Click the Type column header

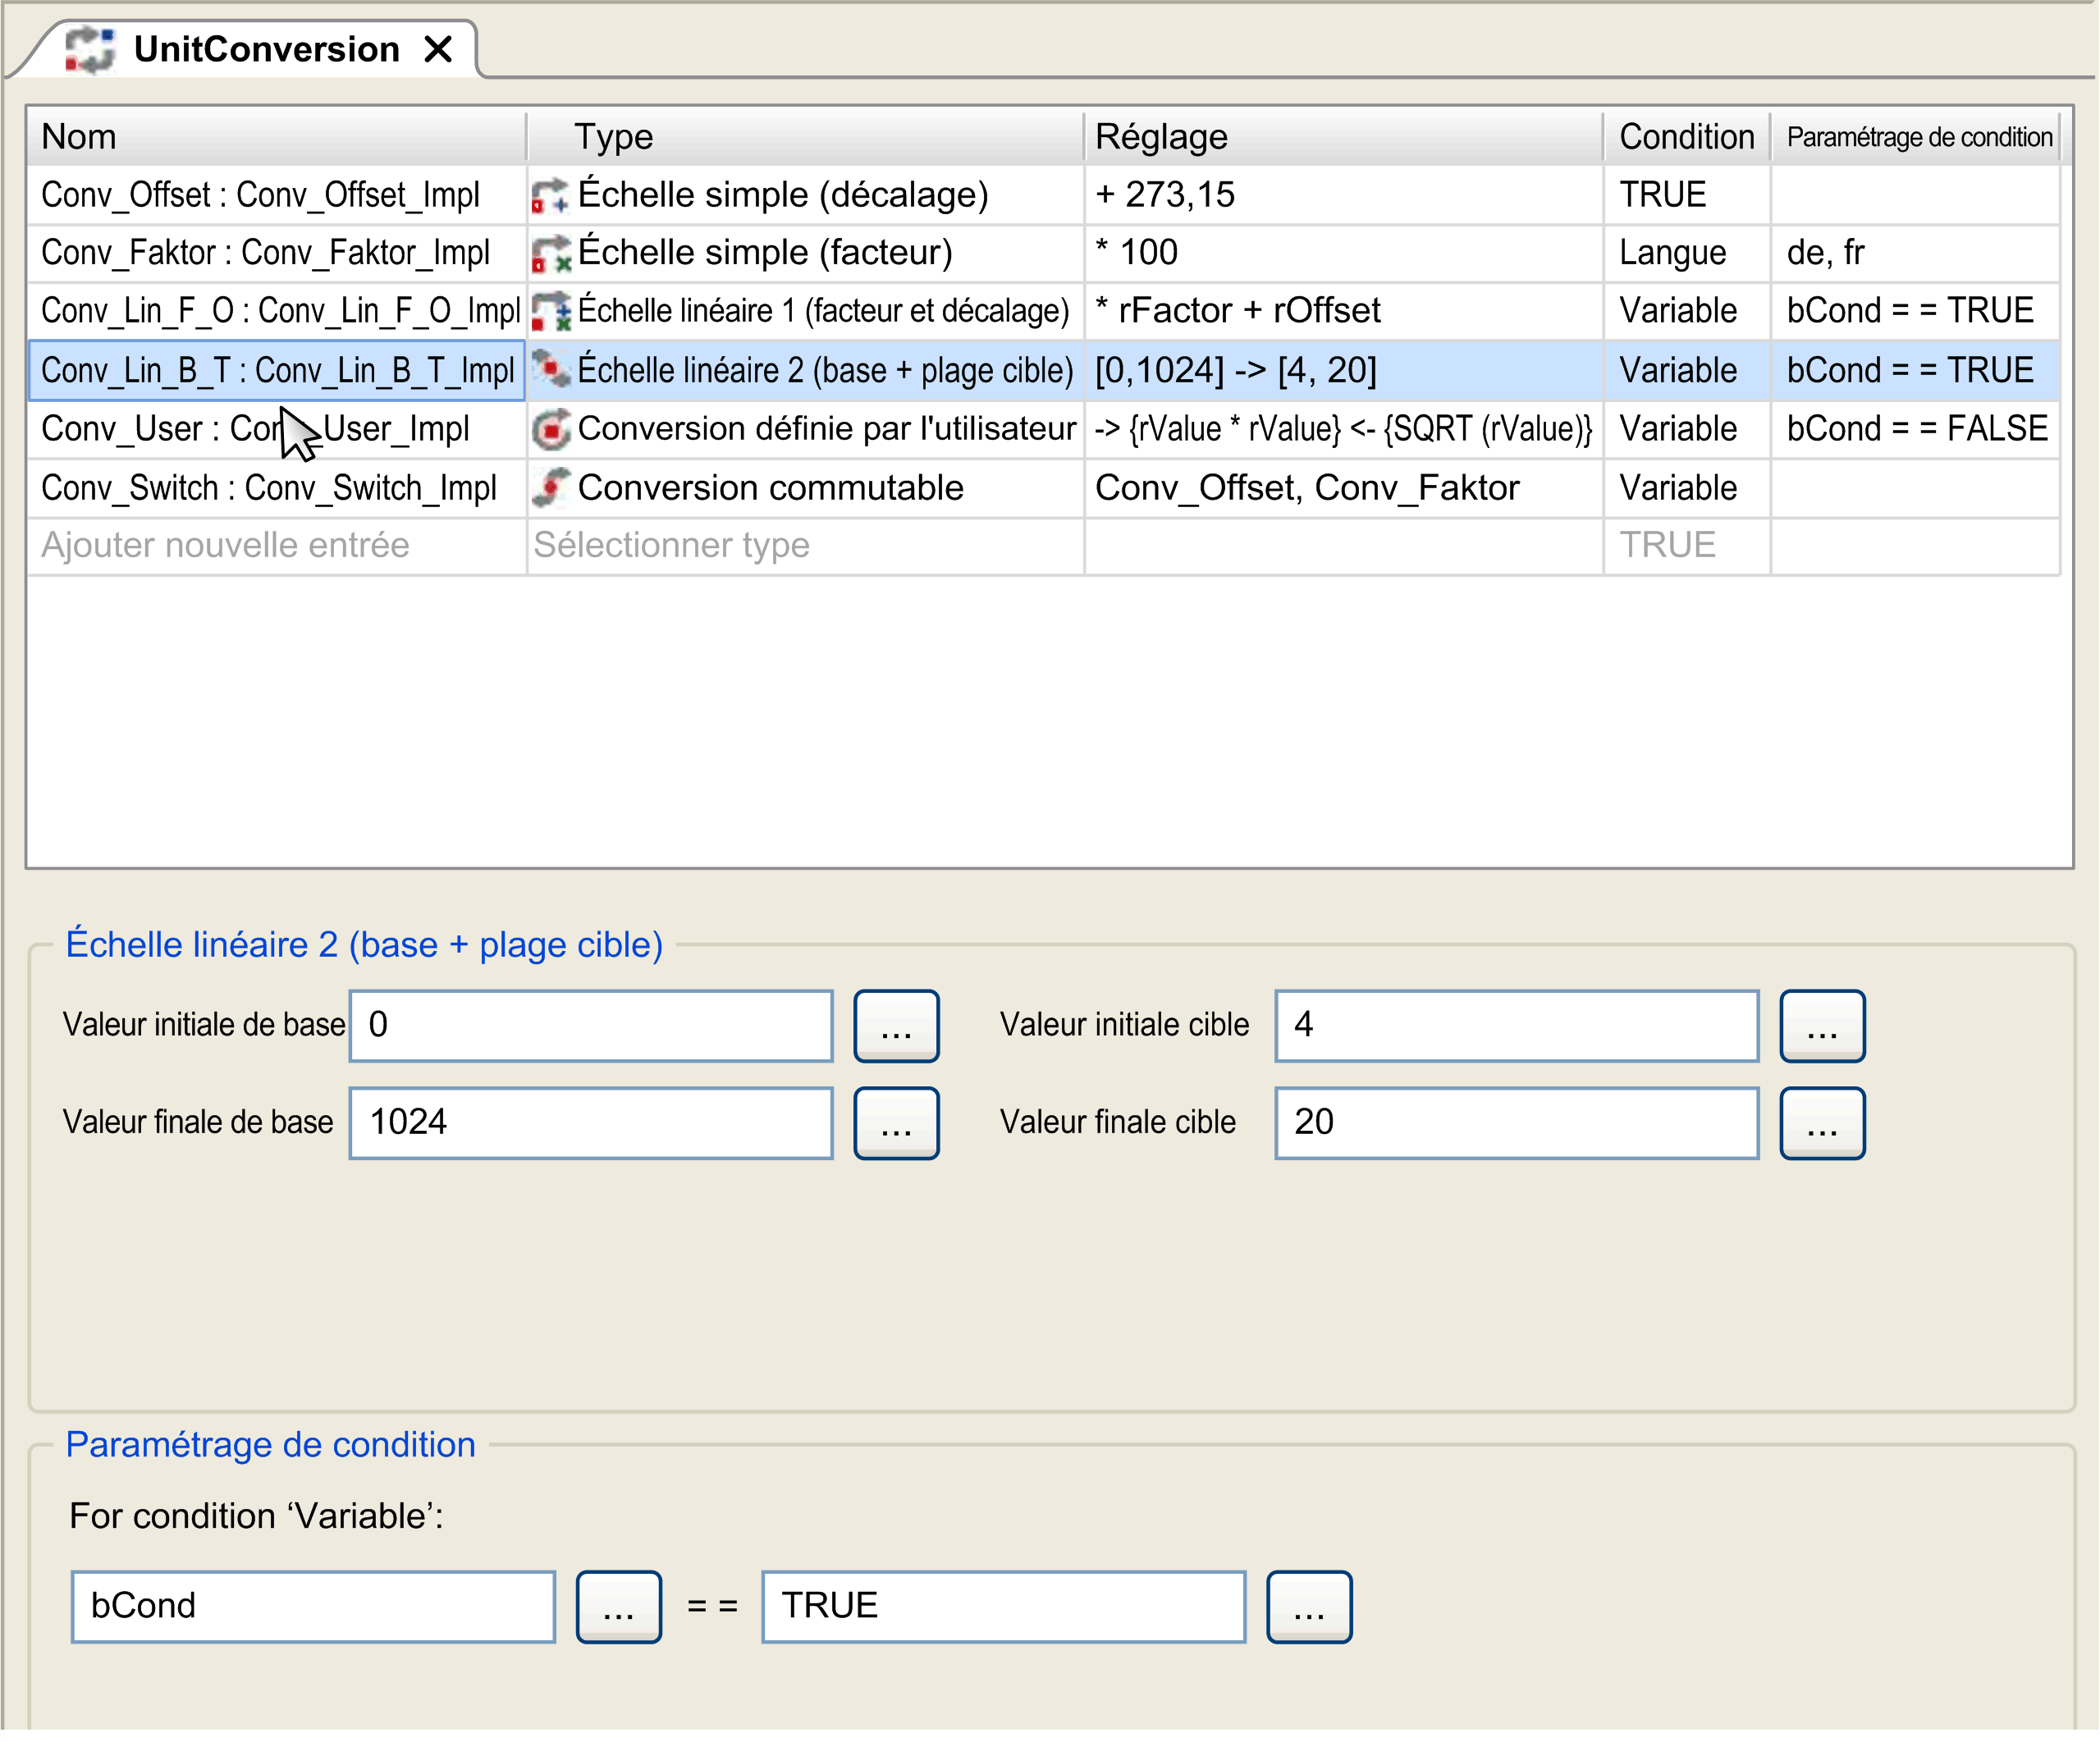(805, 137)
